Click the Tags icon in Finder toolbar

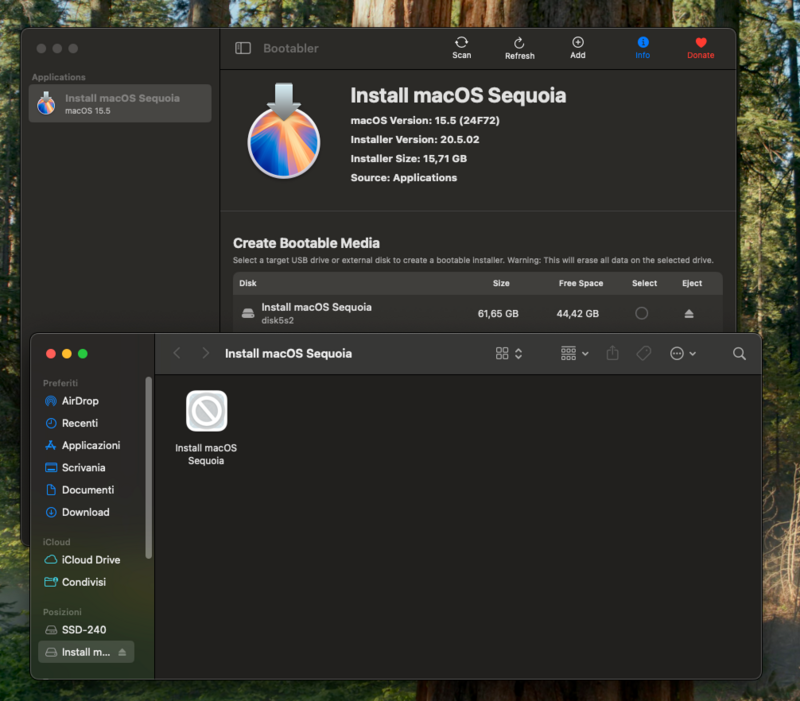click(644, 353)
